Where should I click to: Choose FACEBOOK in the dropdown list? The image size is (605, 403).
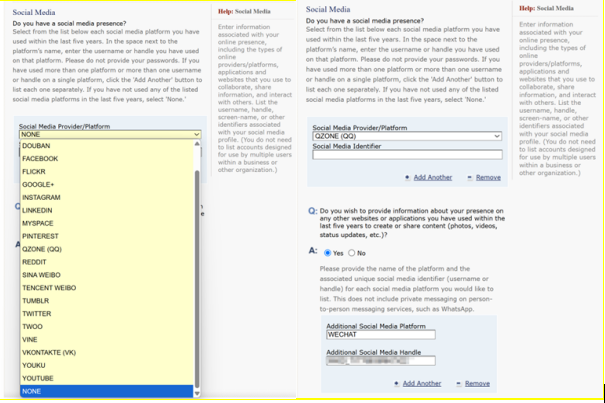pyautogui.click(x=107, y=159)
